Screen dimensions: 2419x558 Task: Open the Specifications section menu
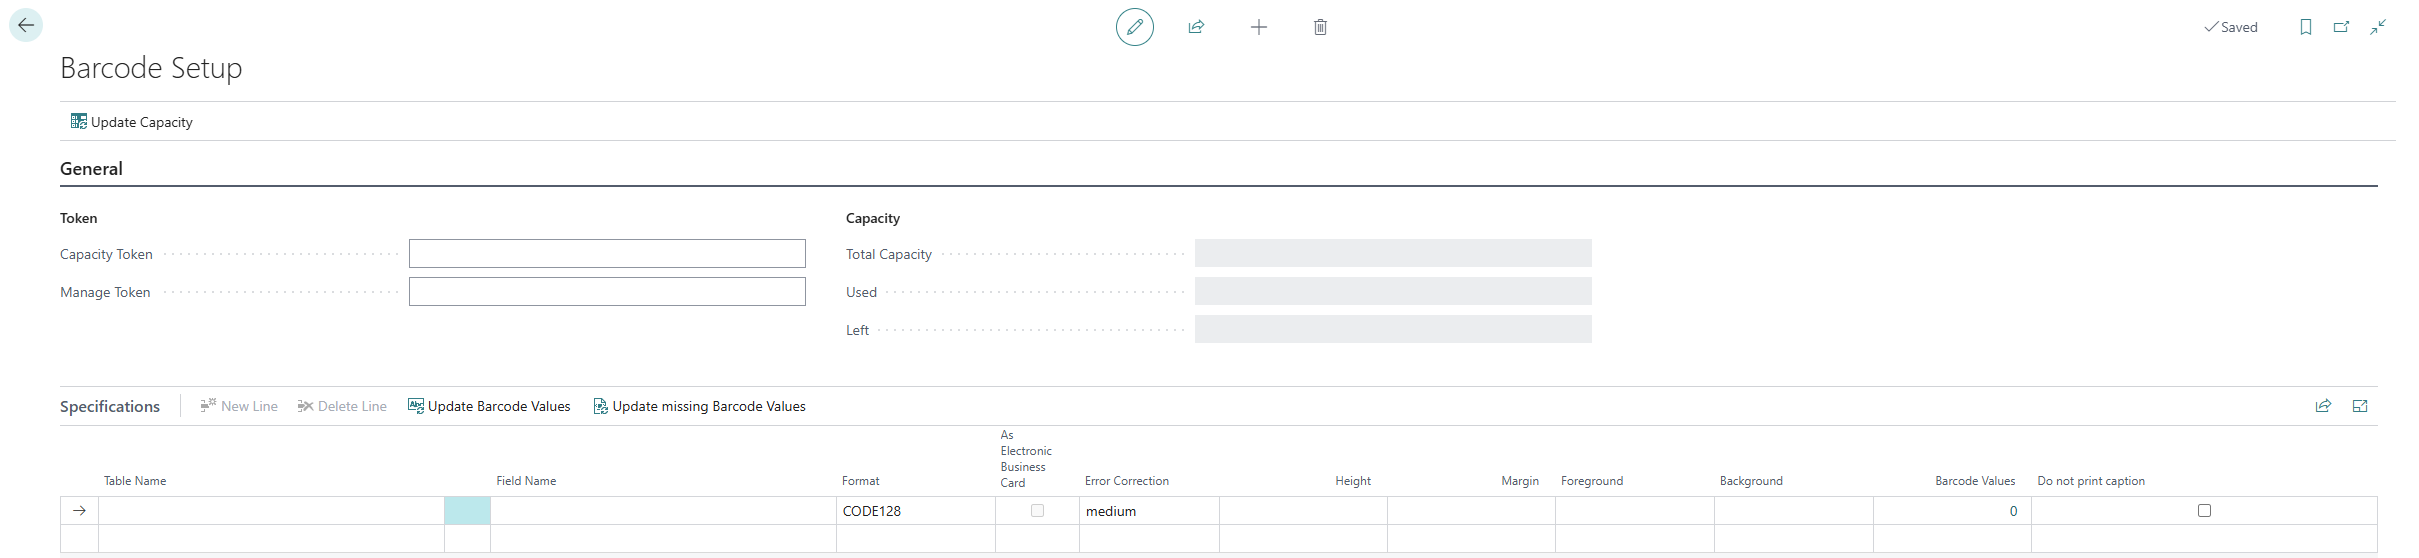click(110, 406)
